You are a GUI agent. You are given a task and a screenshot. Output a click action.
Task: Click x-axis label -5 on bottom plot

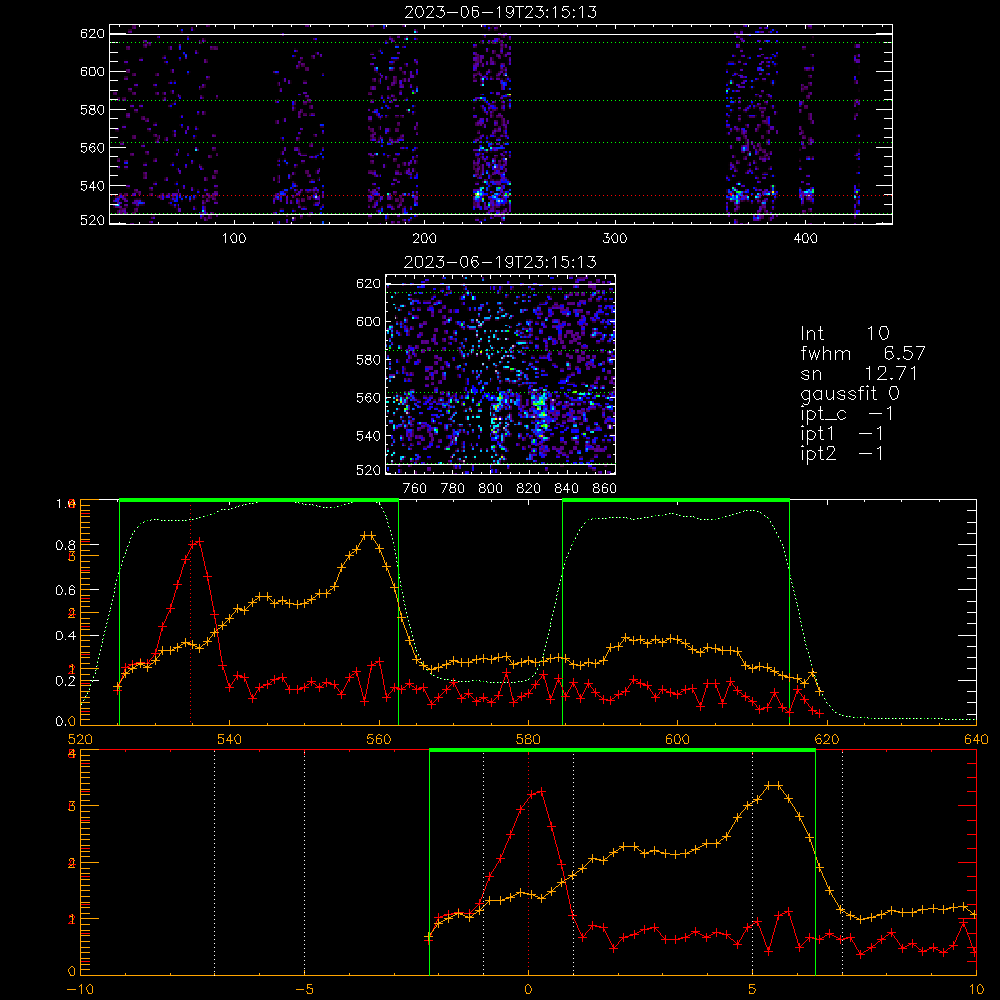pyautogui.click(x=304, y=990)
